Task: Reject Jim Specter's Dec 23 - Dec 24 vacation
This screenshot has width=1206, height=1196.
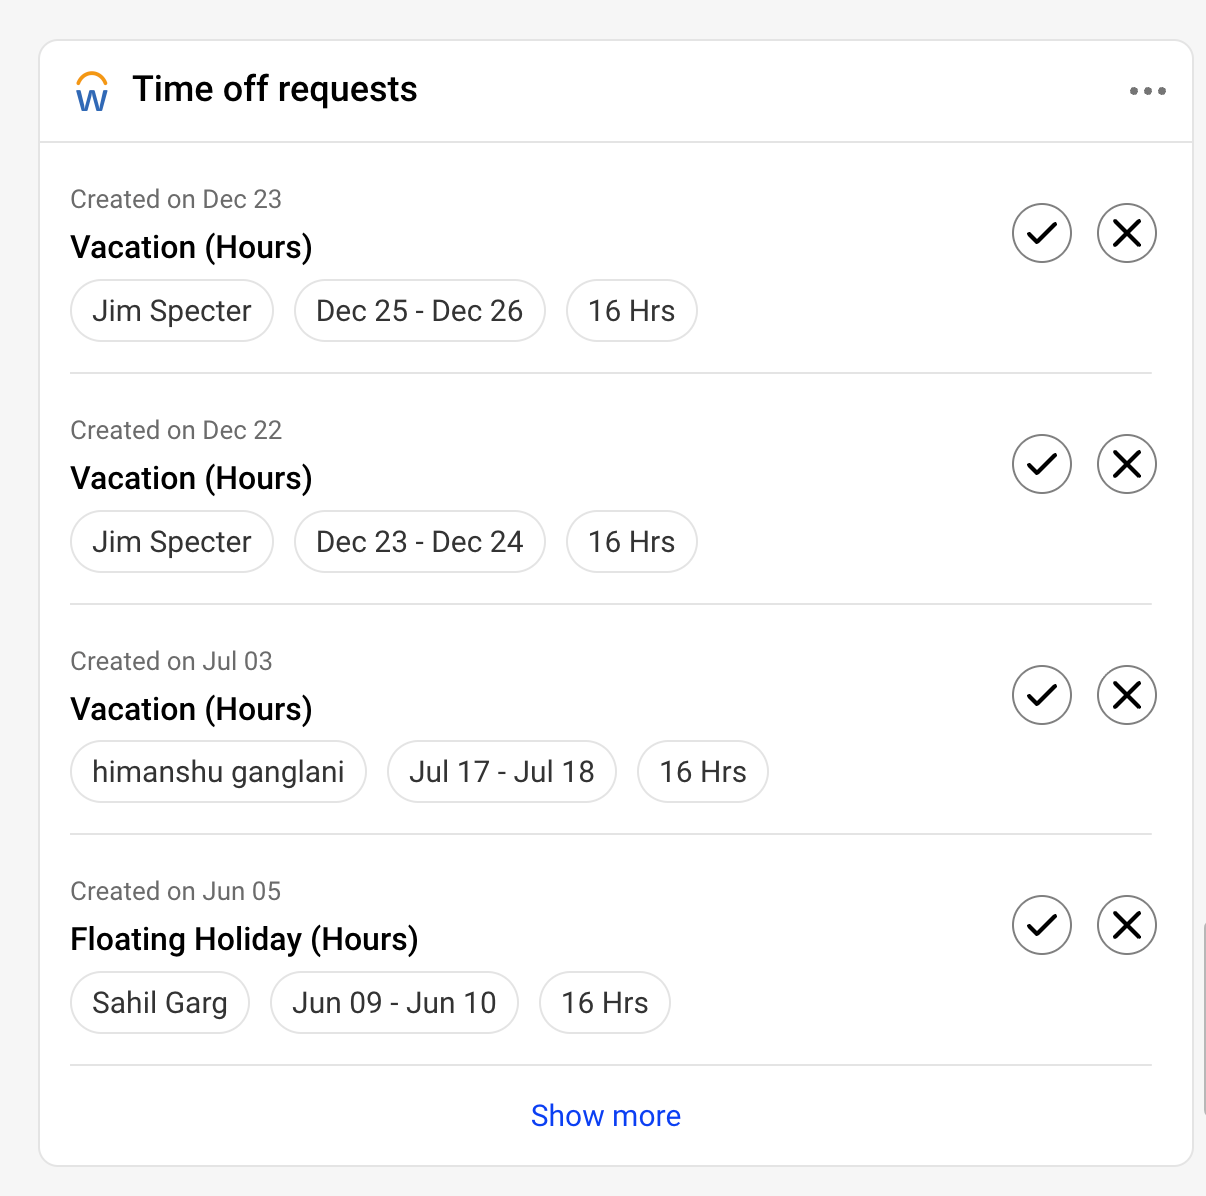Action: click(1126, 464)
